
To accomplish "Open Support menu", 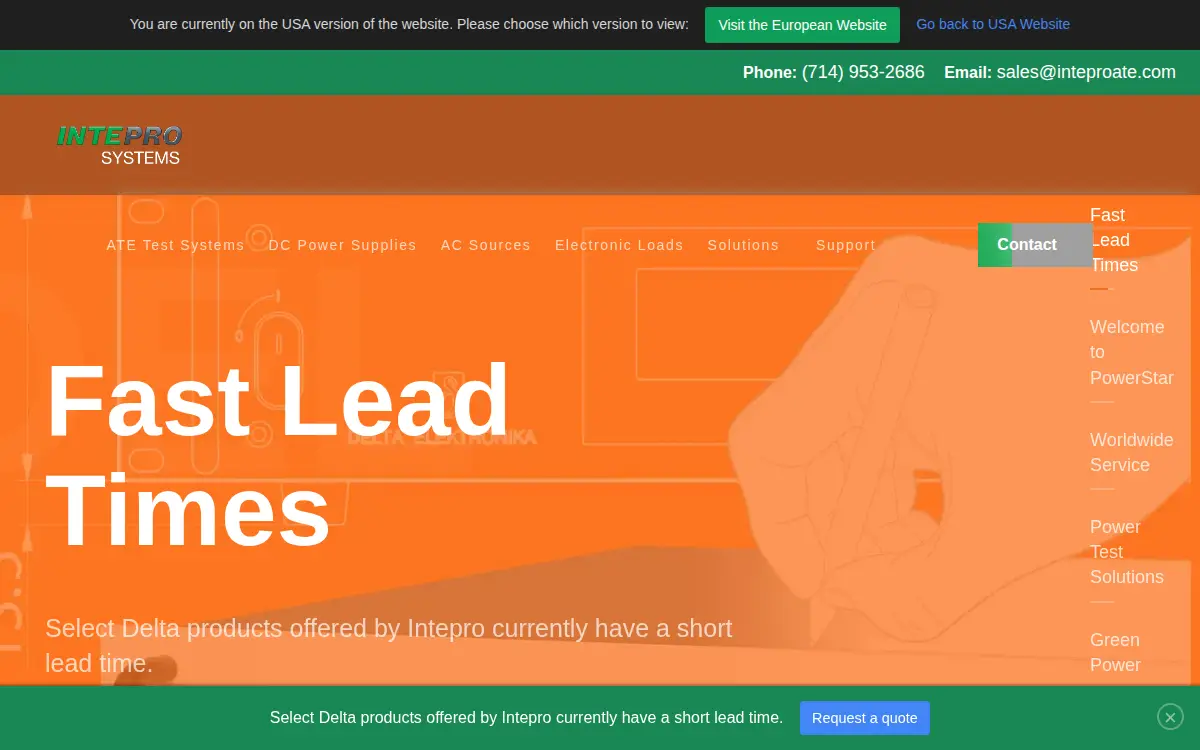I will (x=846, y=245).
